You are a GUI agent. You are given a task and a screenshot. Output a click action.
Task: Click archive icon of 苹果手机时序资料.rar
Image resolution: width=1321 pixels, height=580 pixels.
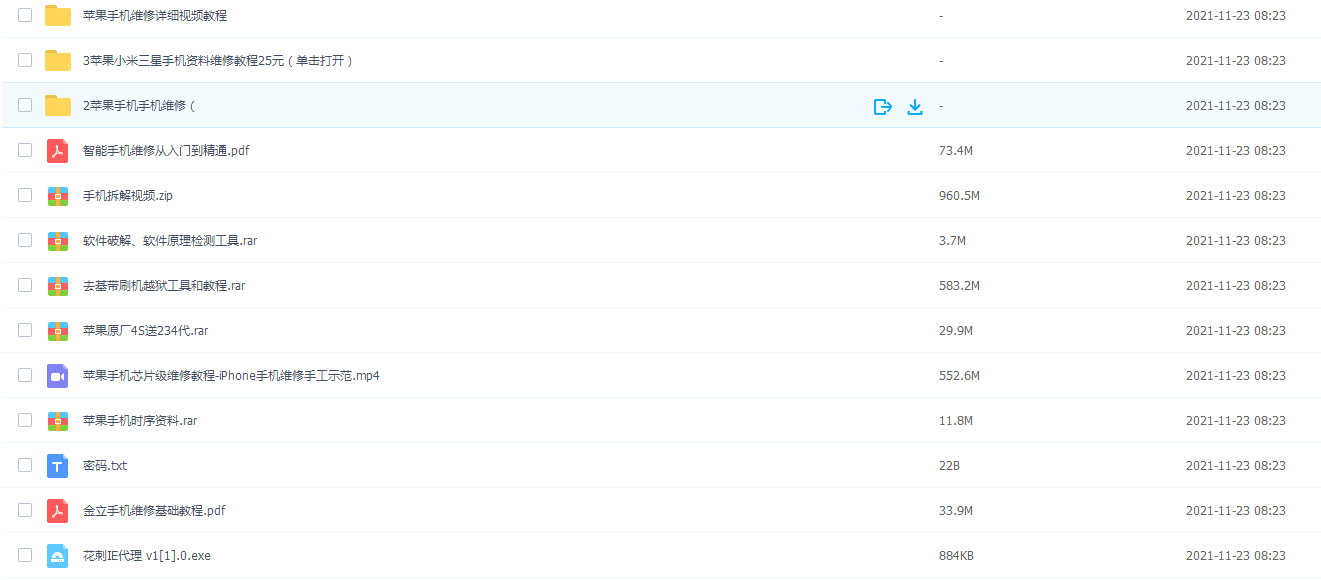coord(58,421)
